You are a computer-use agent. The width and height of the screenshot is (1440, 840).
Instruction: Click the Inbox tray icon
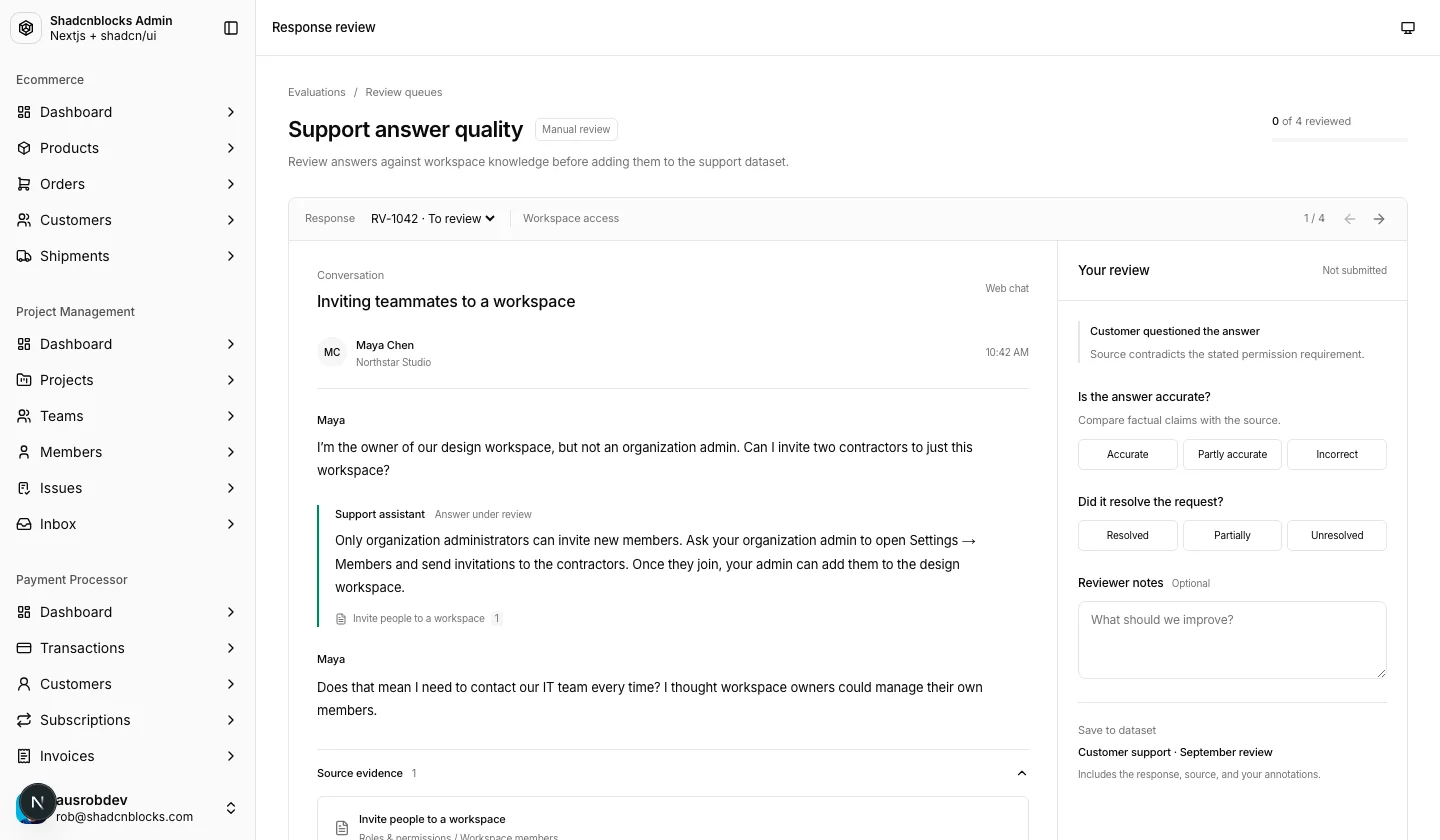pyautogui.click(x=24, y=524)
